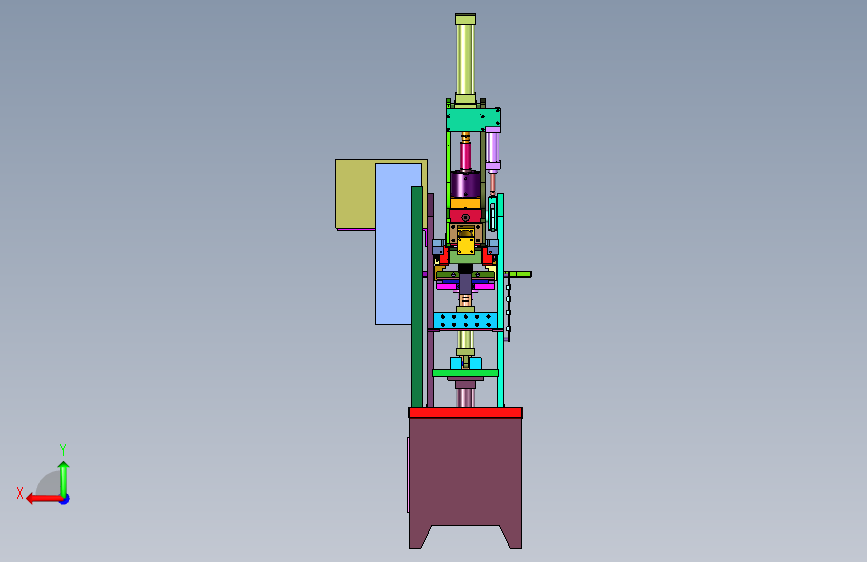The width and height of the screenshot is (867, 562).
Task: Select the green handle lever on the right
Action: tap(518, 274)
